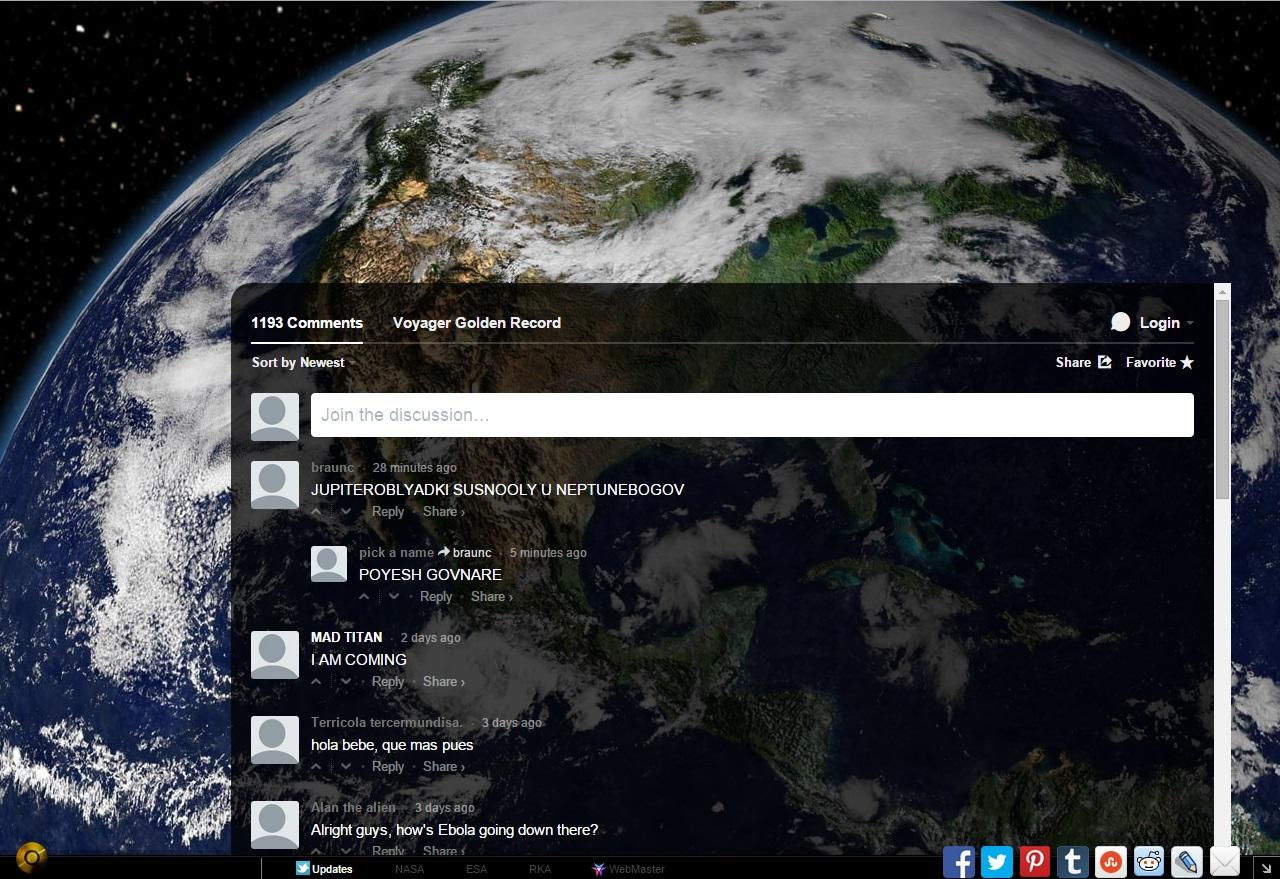Click the scrollbar up arrow of comments panel
The height and width of the screenshot is (879, 1280).
tap(1222, 291)
